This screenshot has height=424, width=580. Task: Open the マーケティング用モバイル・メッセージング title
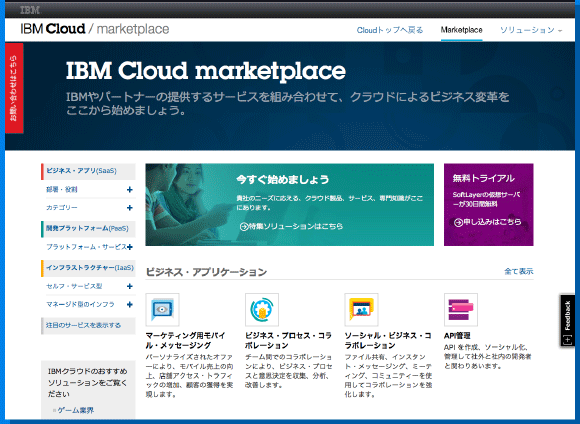[185, 340]
